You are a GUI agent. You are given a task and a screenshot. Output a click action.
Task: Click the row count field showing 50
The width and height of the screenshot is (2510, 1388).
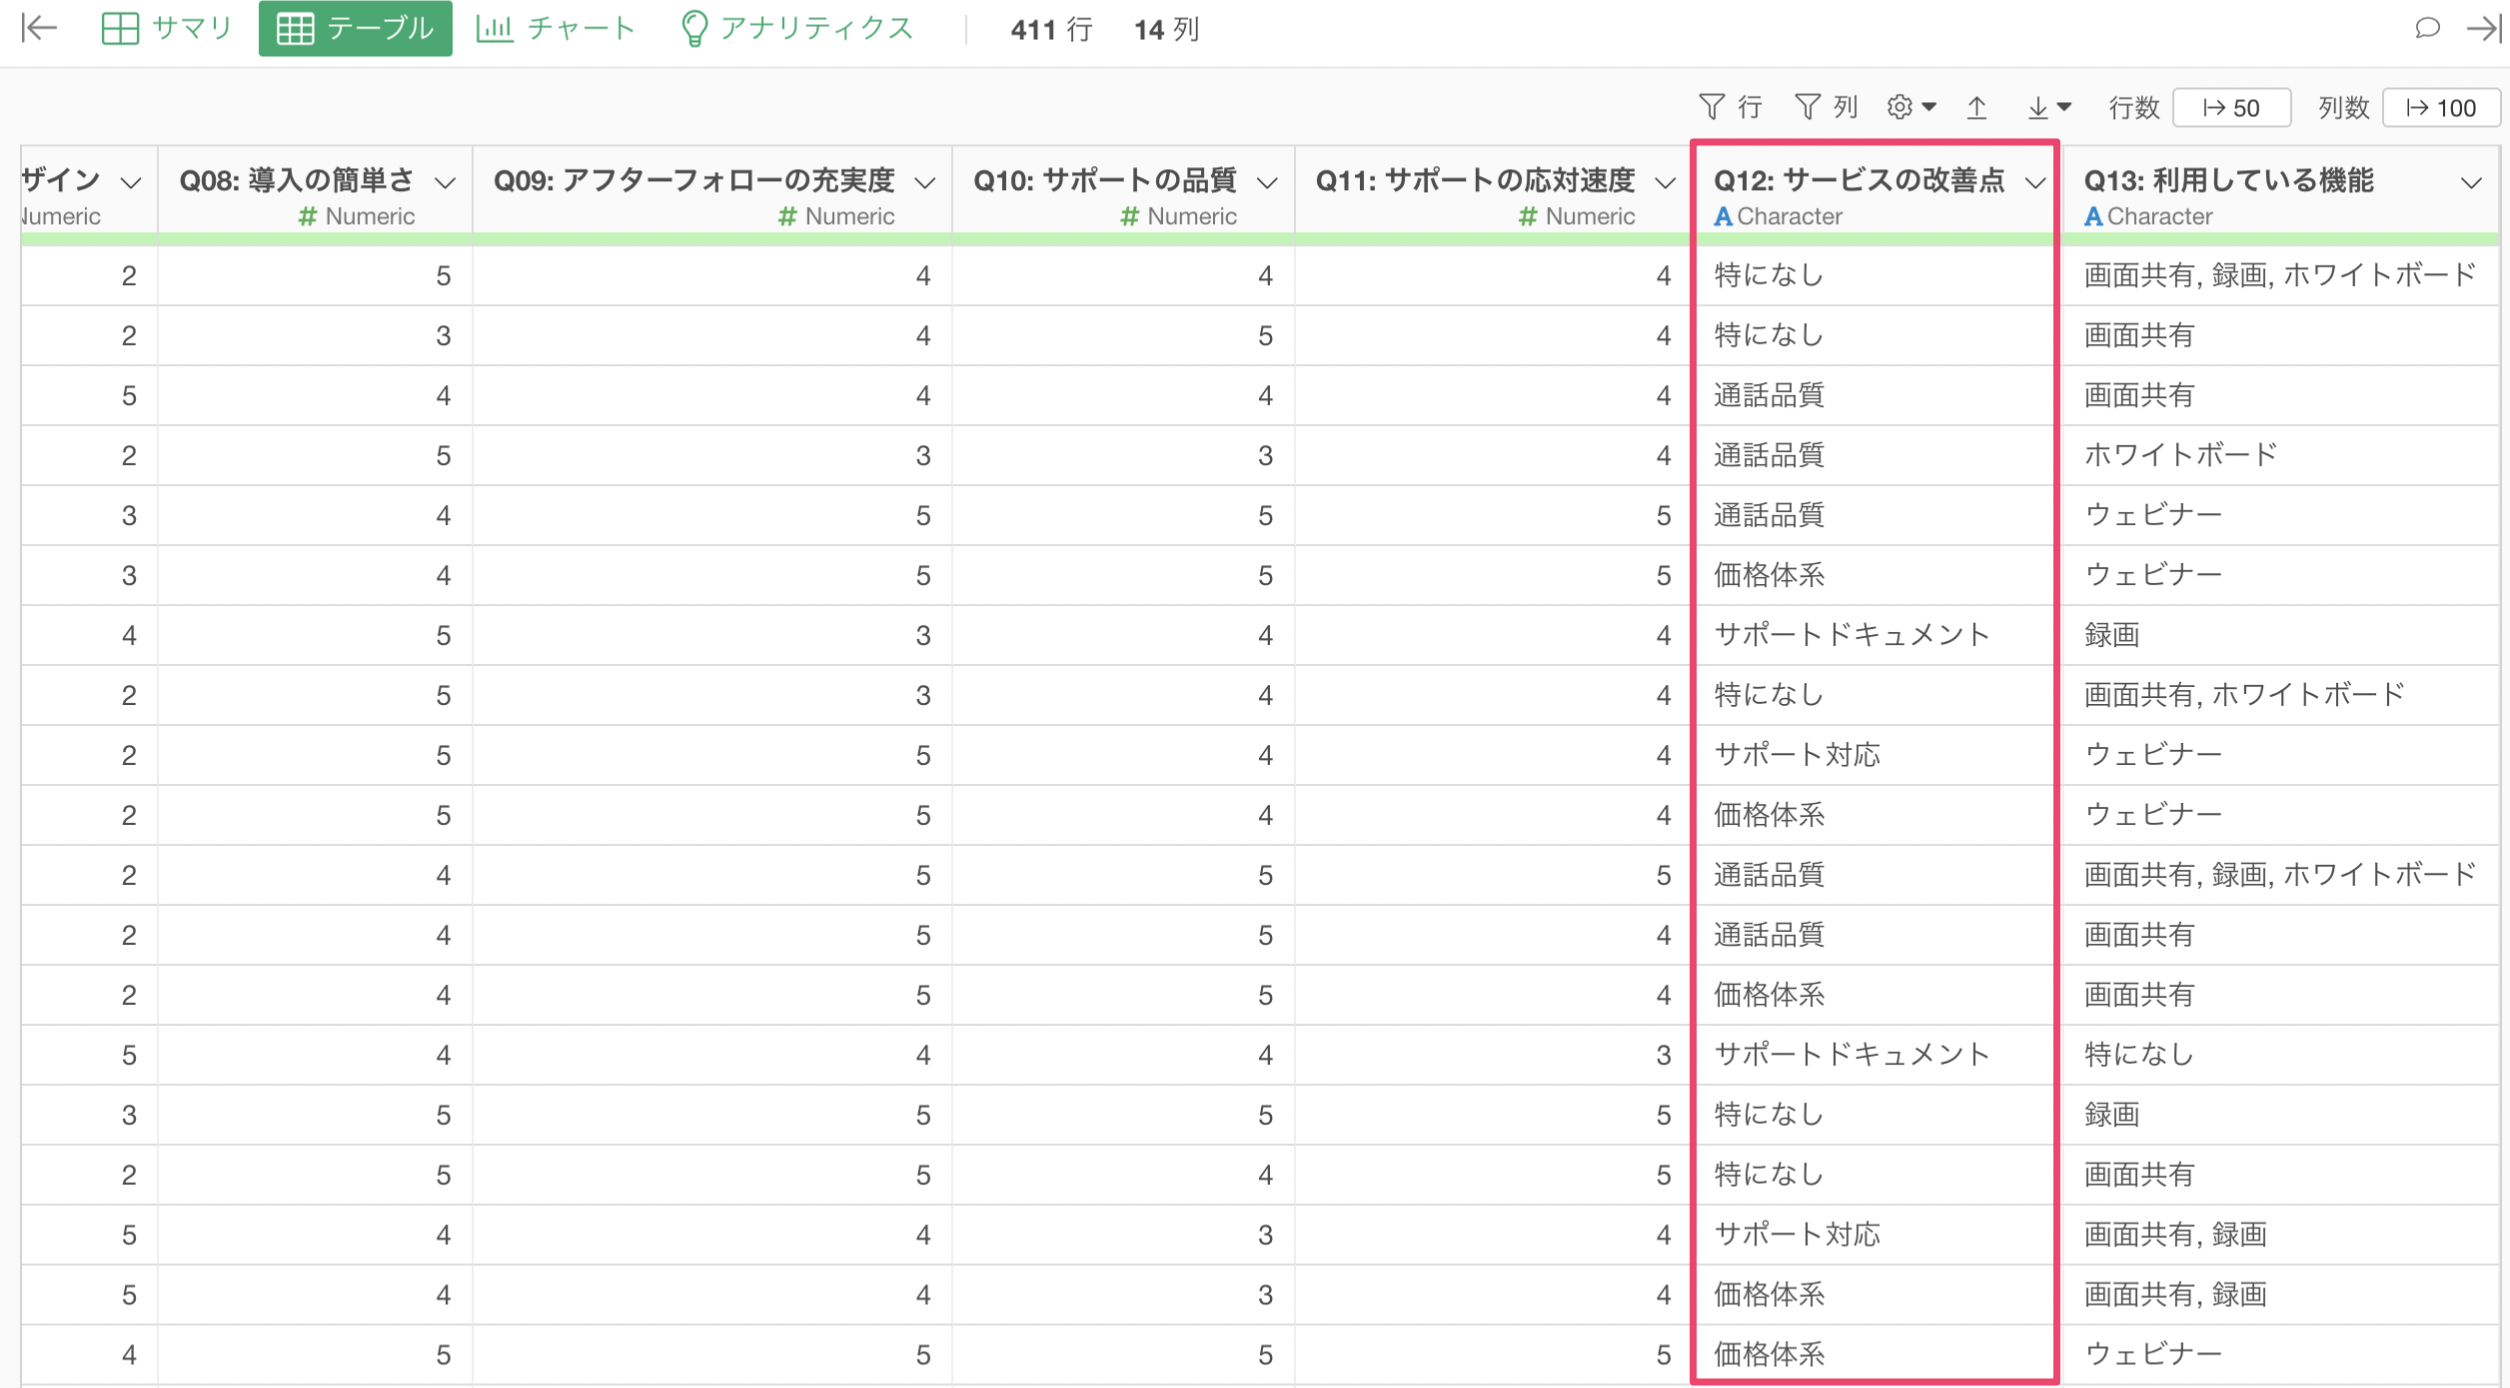point(2232,108)
